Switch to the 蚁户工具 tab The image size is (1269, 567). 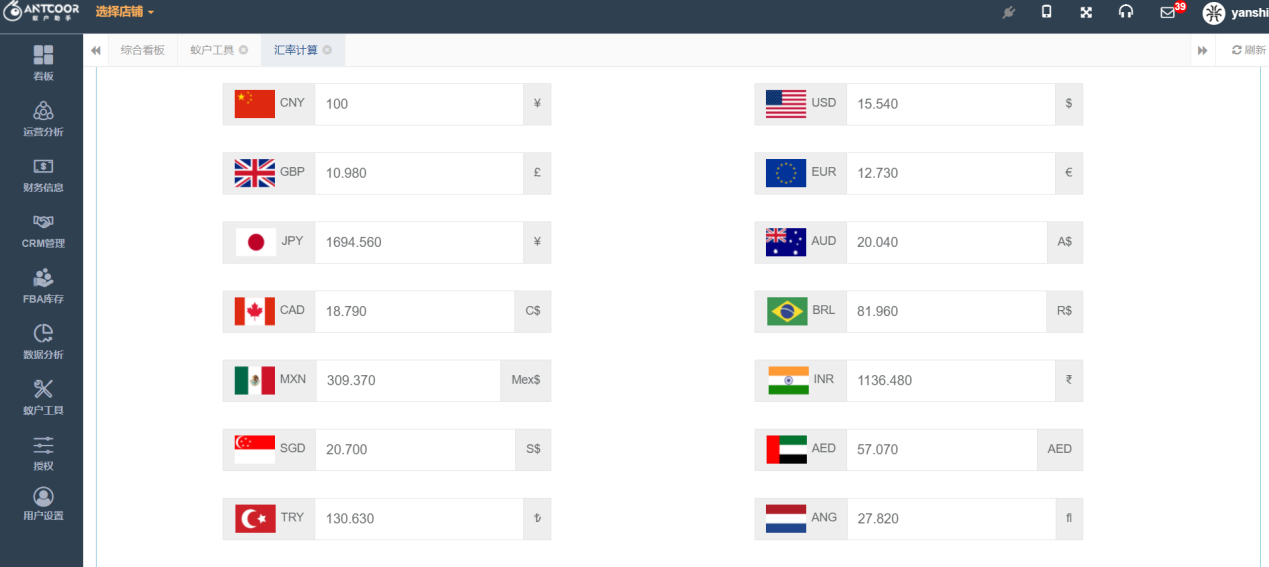click(212, 50)
